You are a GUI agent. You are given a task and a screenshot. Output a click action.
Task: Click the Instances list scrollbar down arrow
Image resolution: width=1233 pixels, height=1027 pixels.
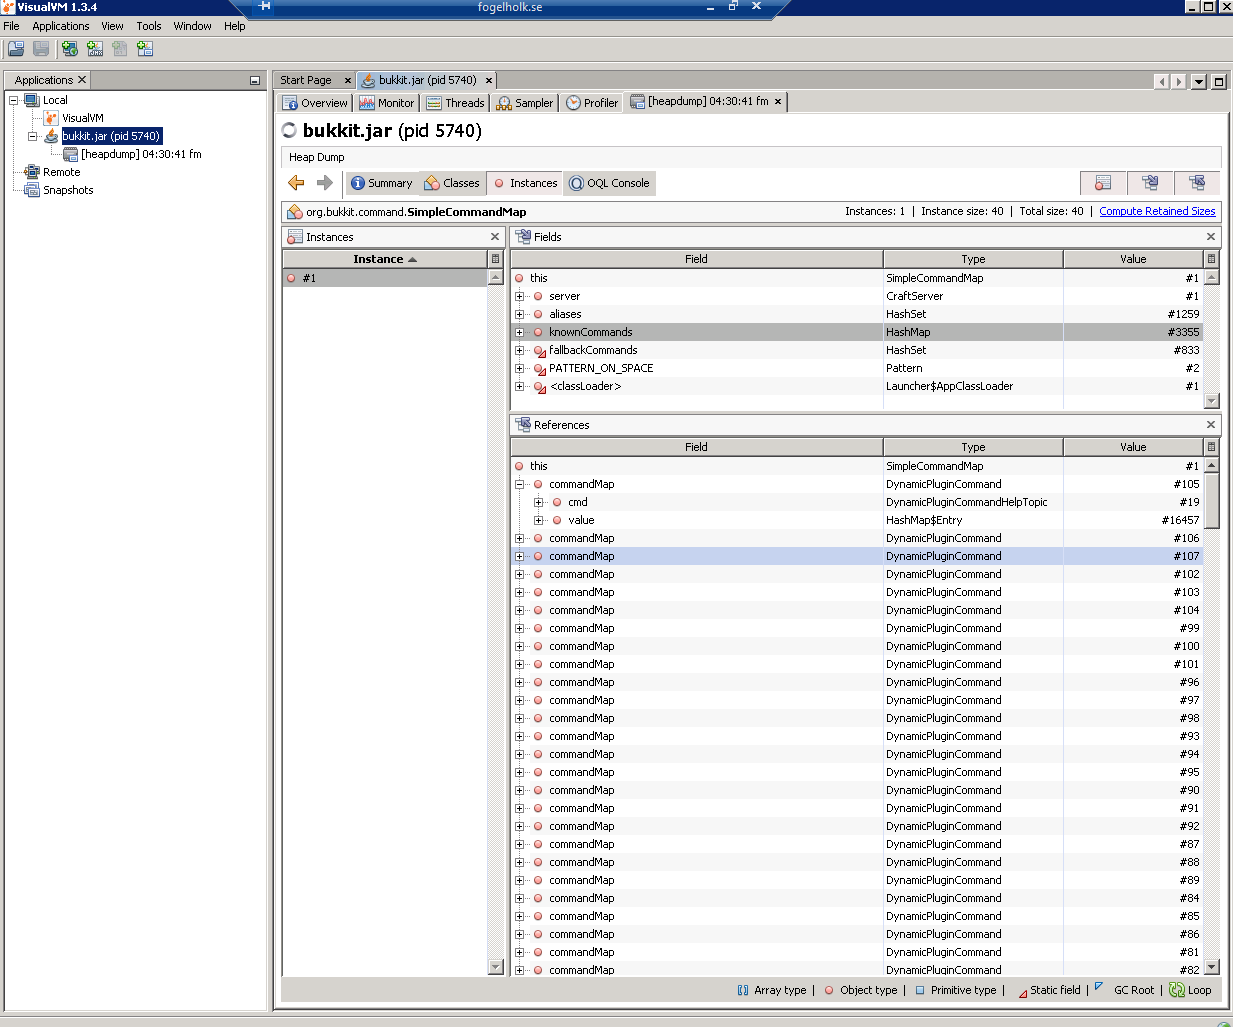[x=495, y=967]
